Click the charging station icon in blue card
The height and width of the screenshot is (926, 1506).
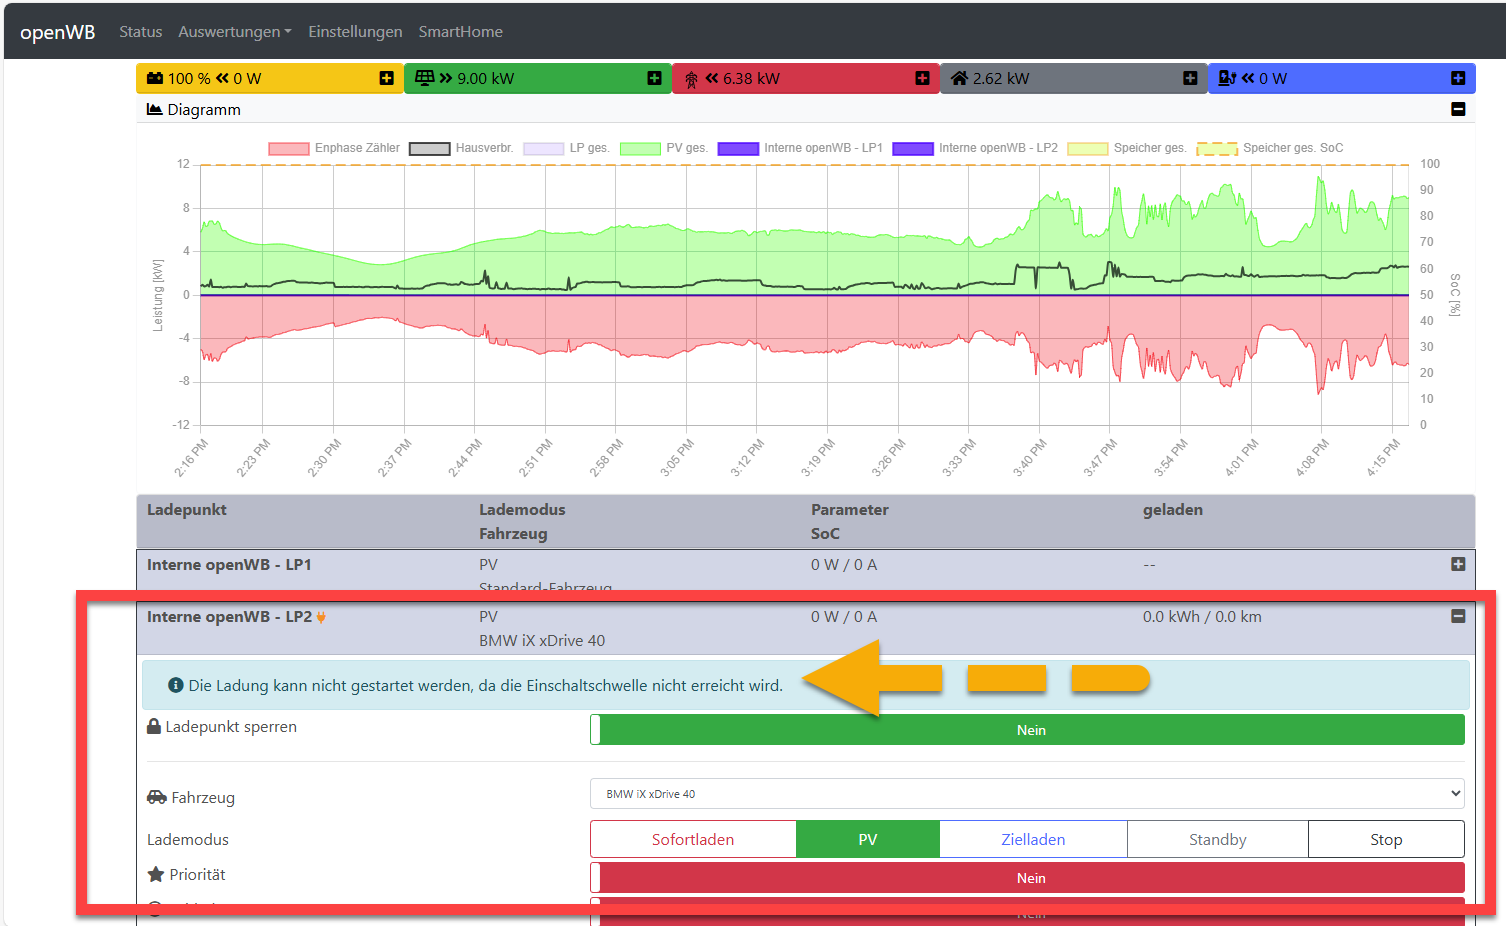[1227, 78]
